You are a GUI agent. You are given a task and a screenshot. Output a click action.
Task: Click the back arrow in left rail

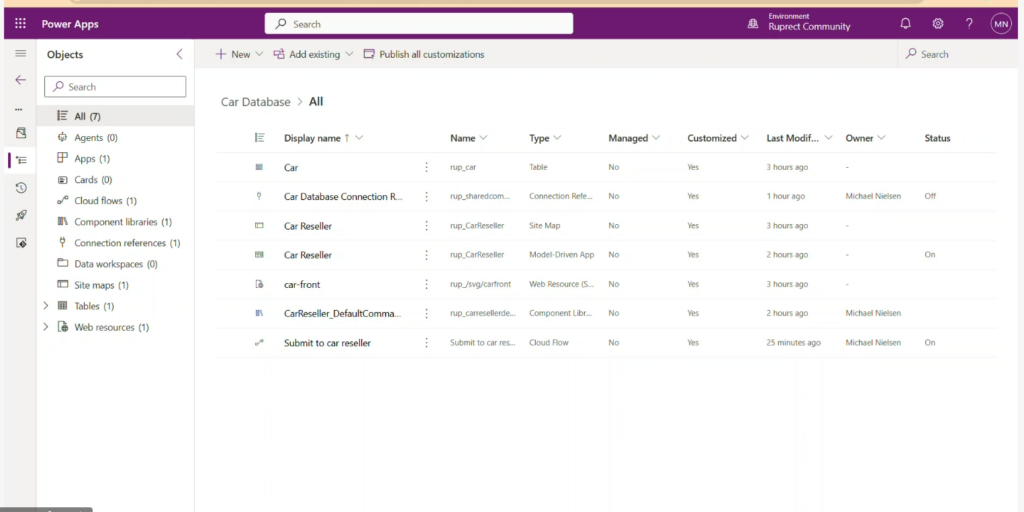click(x=20, y=80)
